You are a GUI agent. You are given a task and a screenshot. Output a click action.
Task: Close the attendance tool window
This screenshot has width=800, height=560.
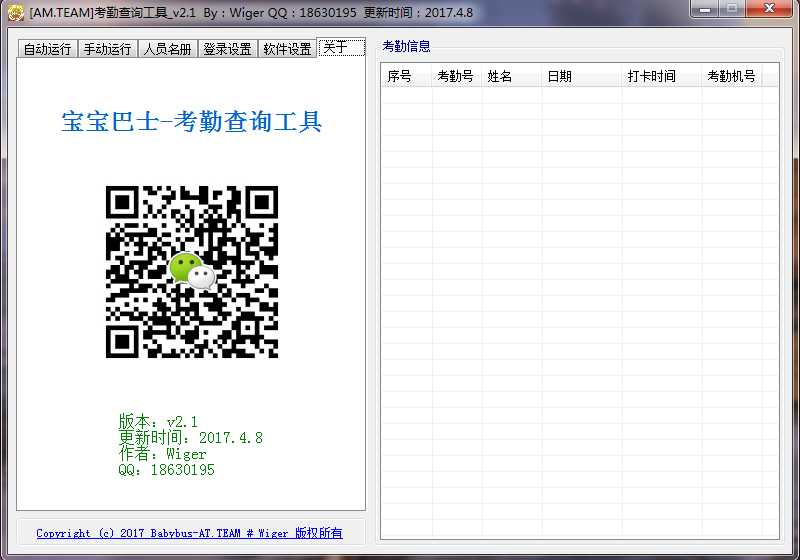(x=769, y=9)
